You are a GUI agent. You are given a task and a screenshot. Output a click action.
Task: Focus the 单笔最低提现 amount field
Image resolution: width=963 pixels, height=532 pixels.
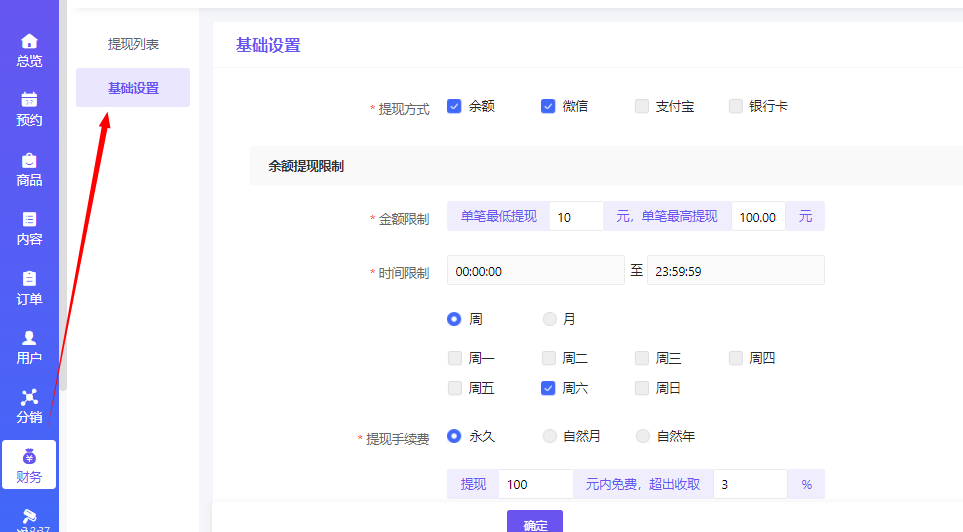576,217
